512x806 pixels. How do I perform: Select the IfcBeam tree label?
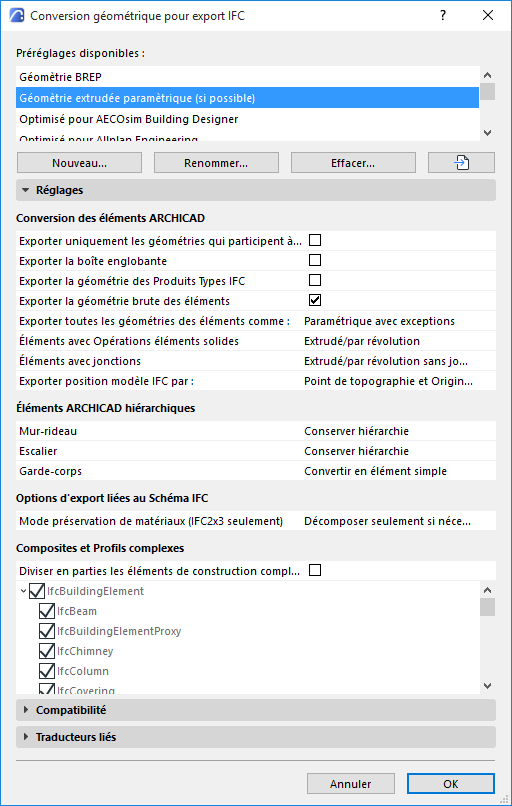77,611
